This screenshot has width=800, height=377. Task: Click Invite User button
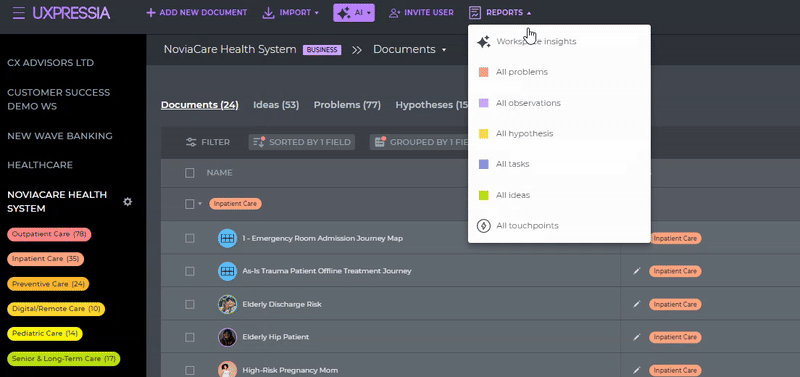421,13
